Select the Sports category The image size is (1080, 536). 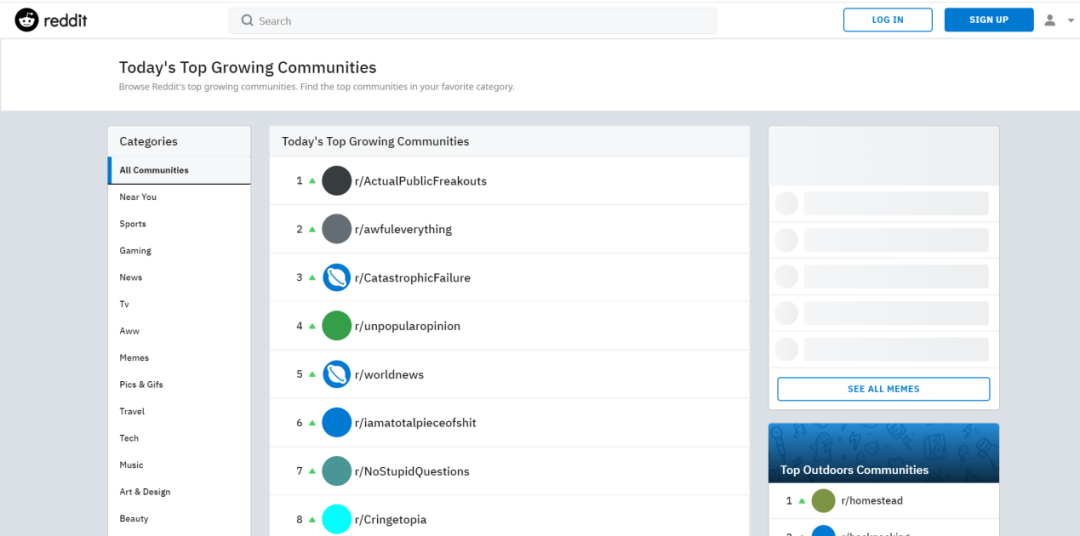[x=133, y=224]
